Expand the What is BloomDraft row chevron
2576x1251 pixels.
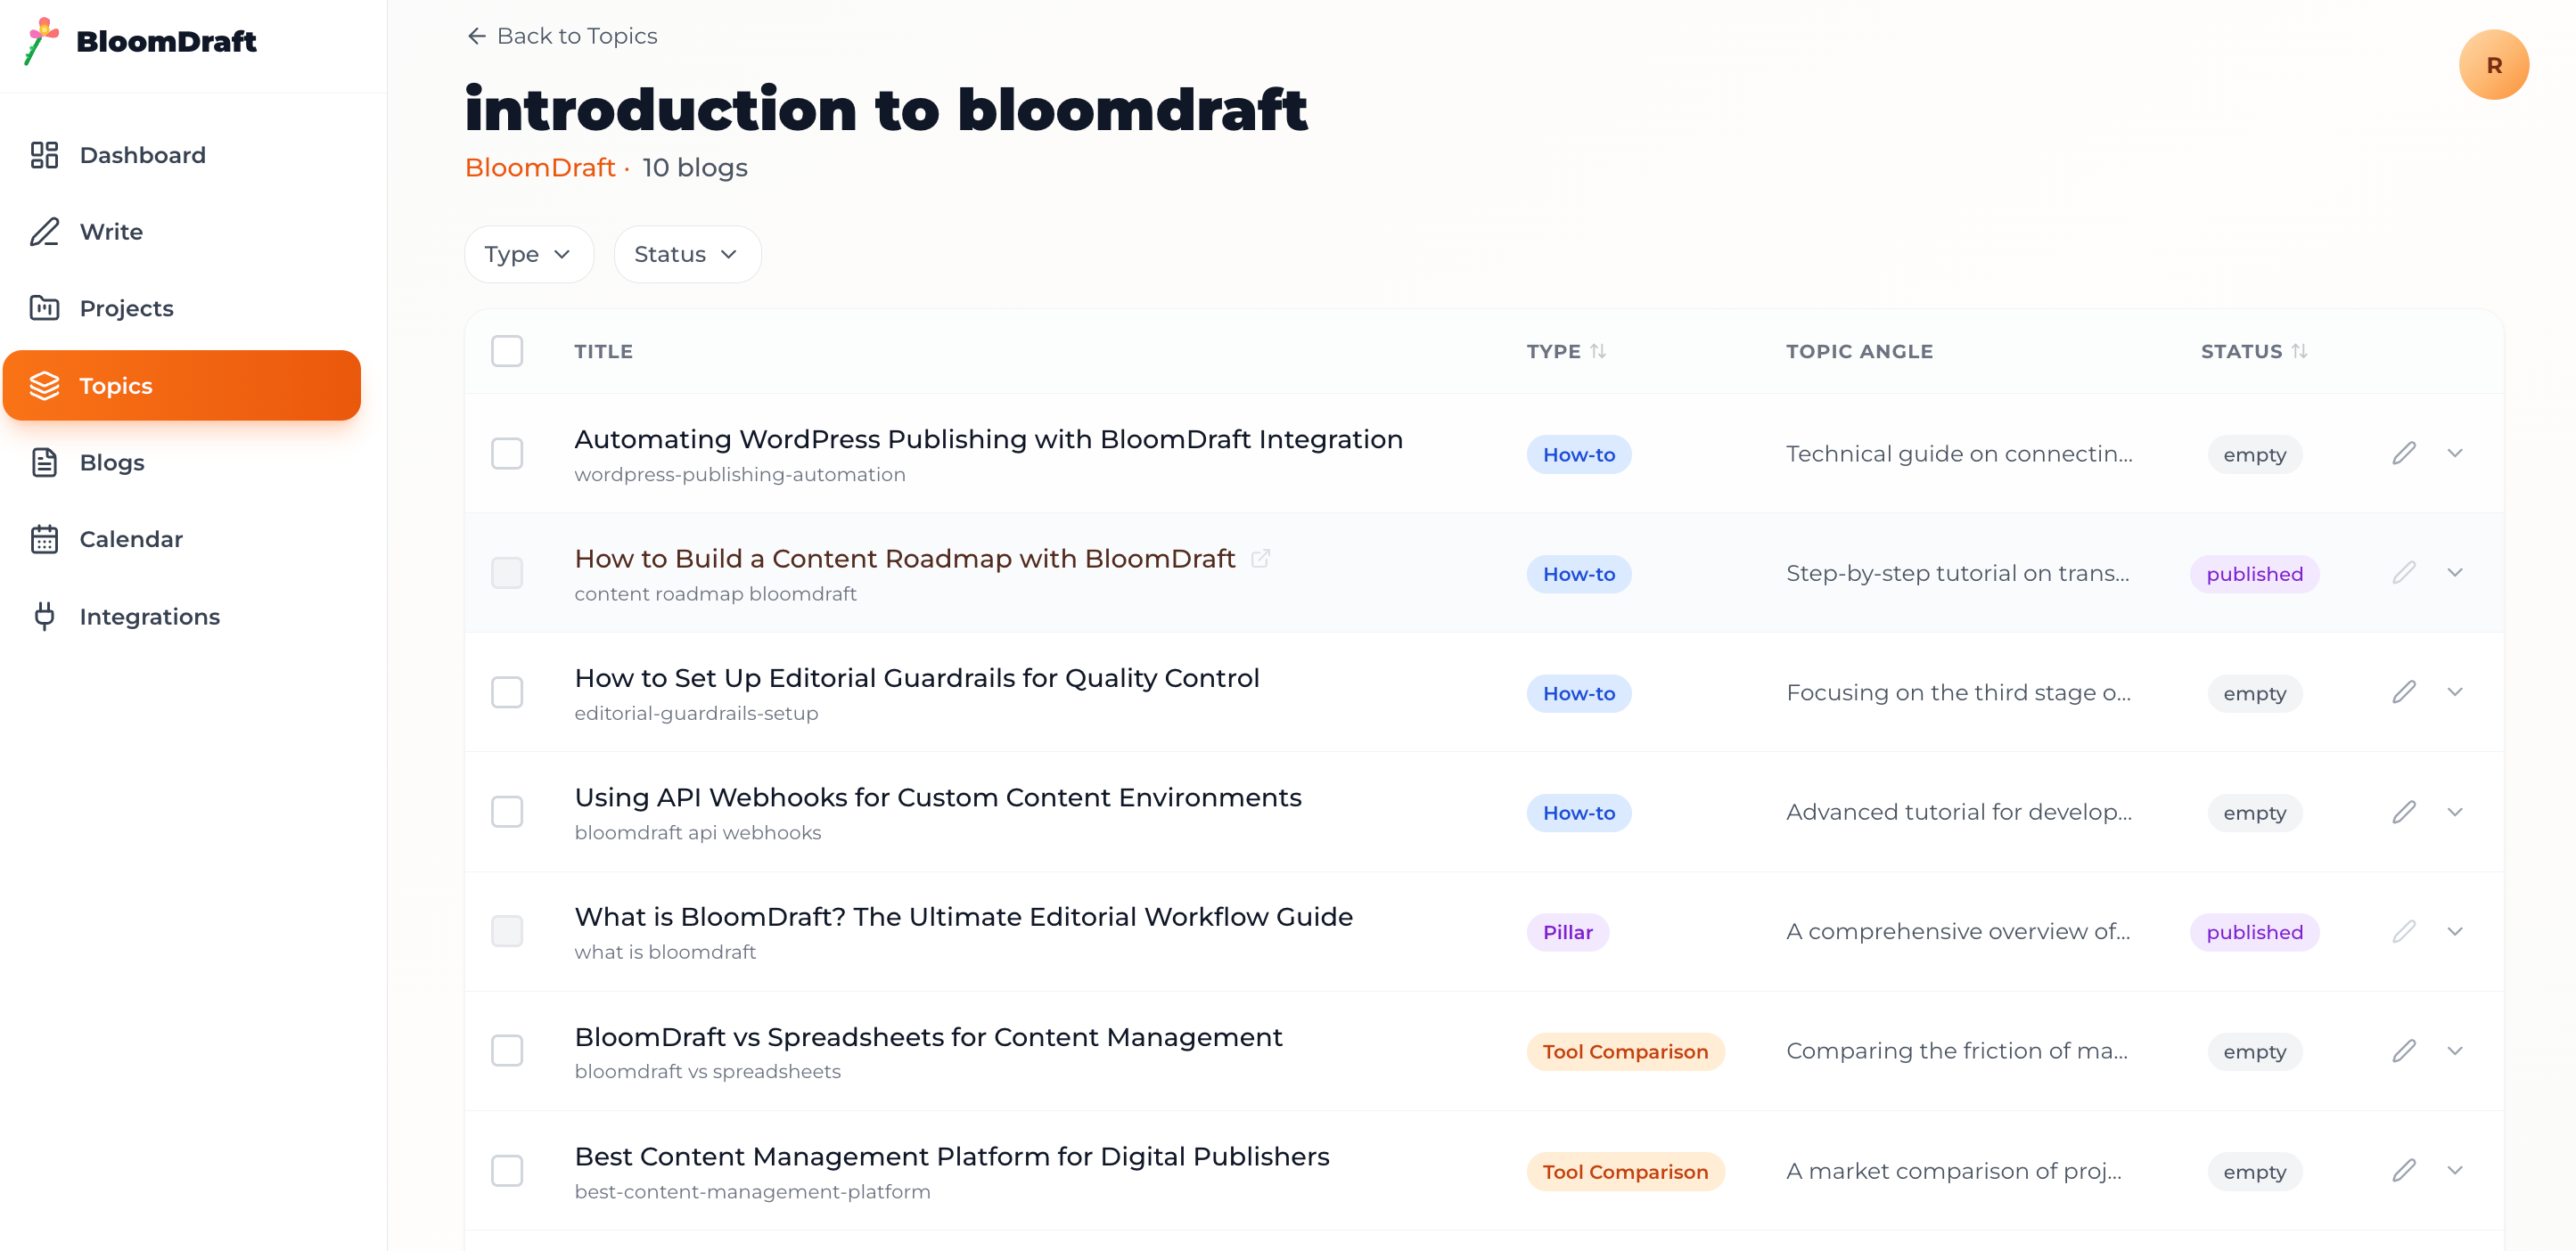(2454, 932)
